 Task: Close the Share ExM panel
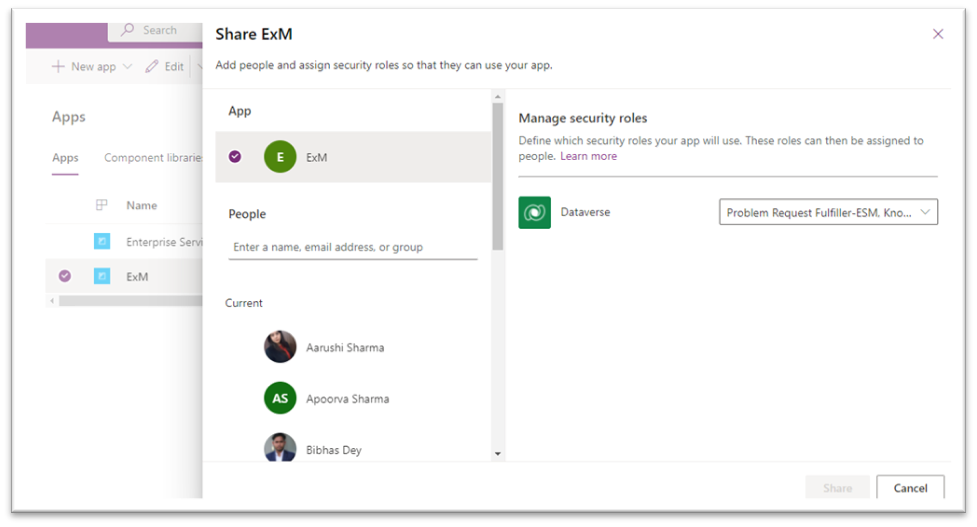(x=938, y=34)
